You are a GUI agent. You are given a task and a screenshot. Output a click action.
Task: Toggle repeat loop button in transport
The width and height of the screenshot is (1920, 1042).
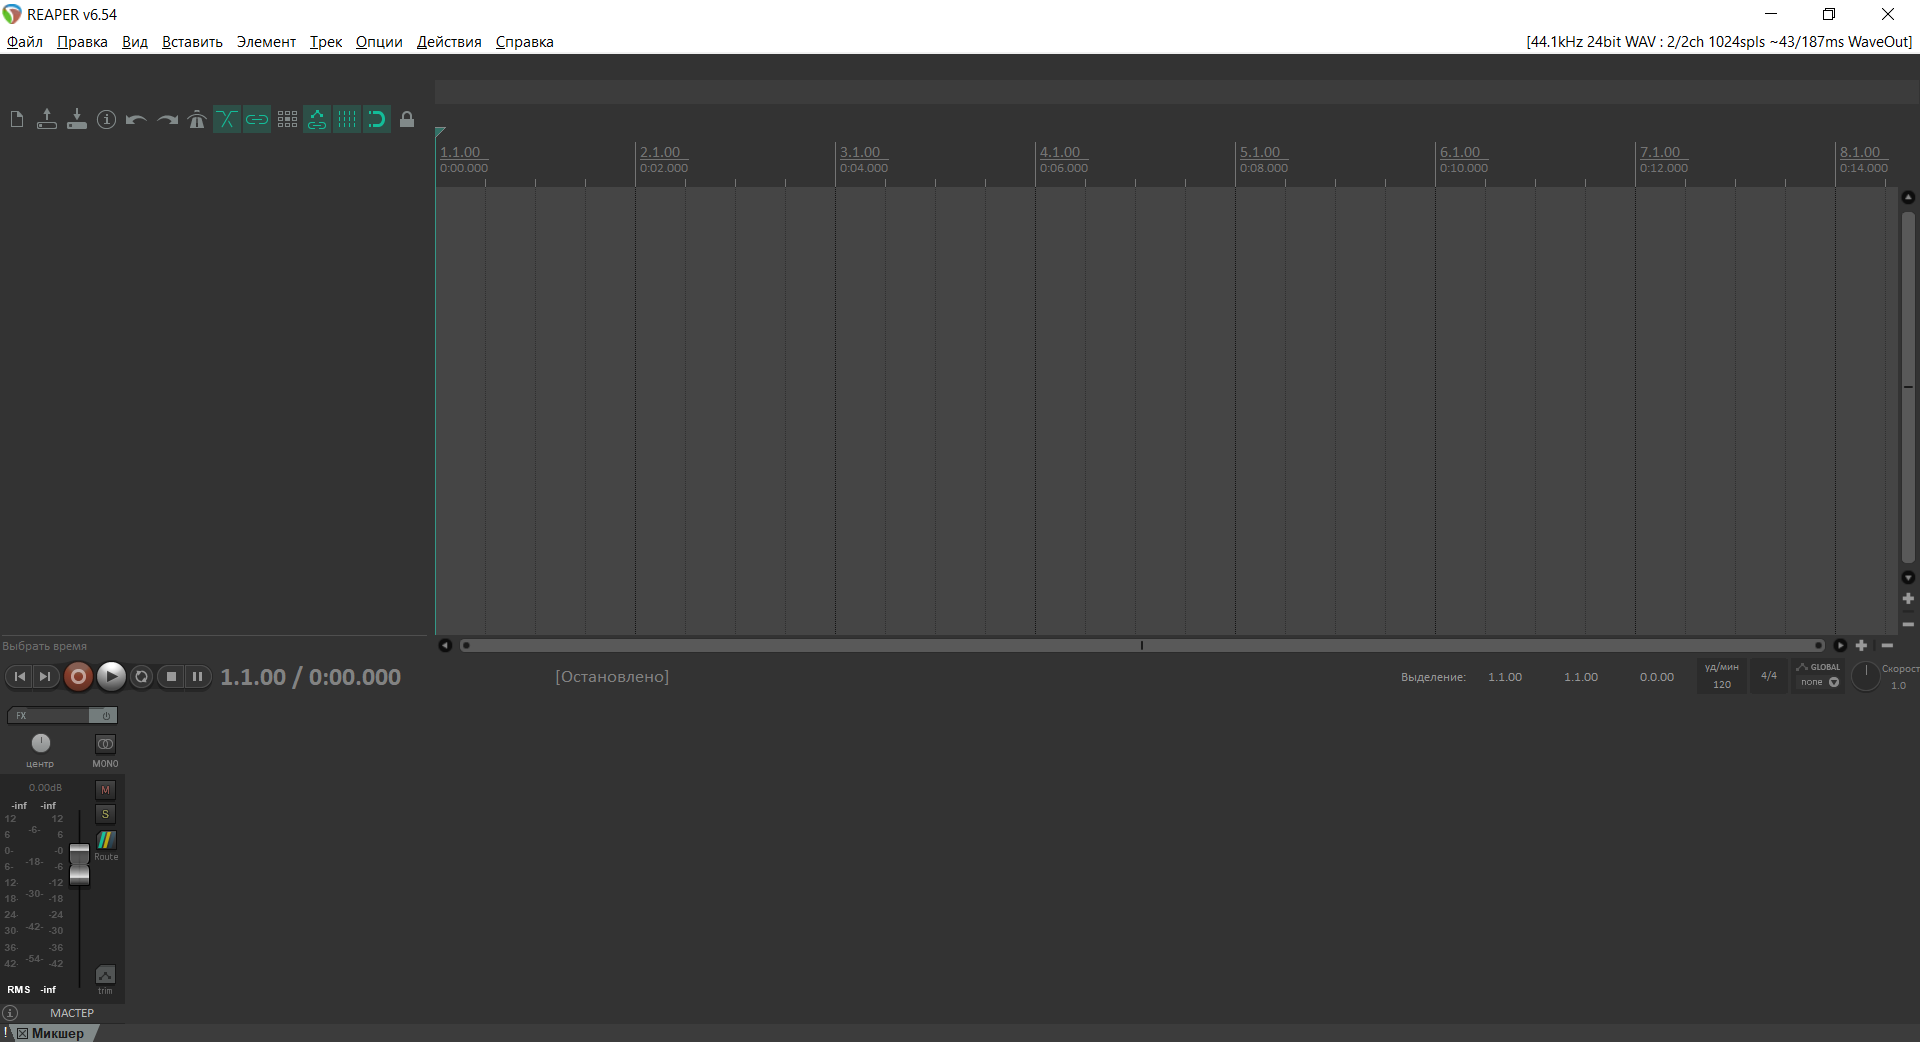142,677
